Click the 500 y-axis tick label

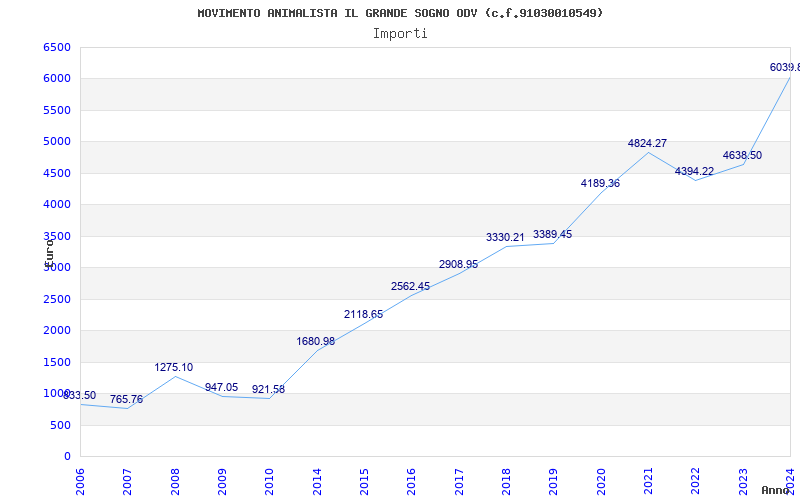coord(61,425)
